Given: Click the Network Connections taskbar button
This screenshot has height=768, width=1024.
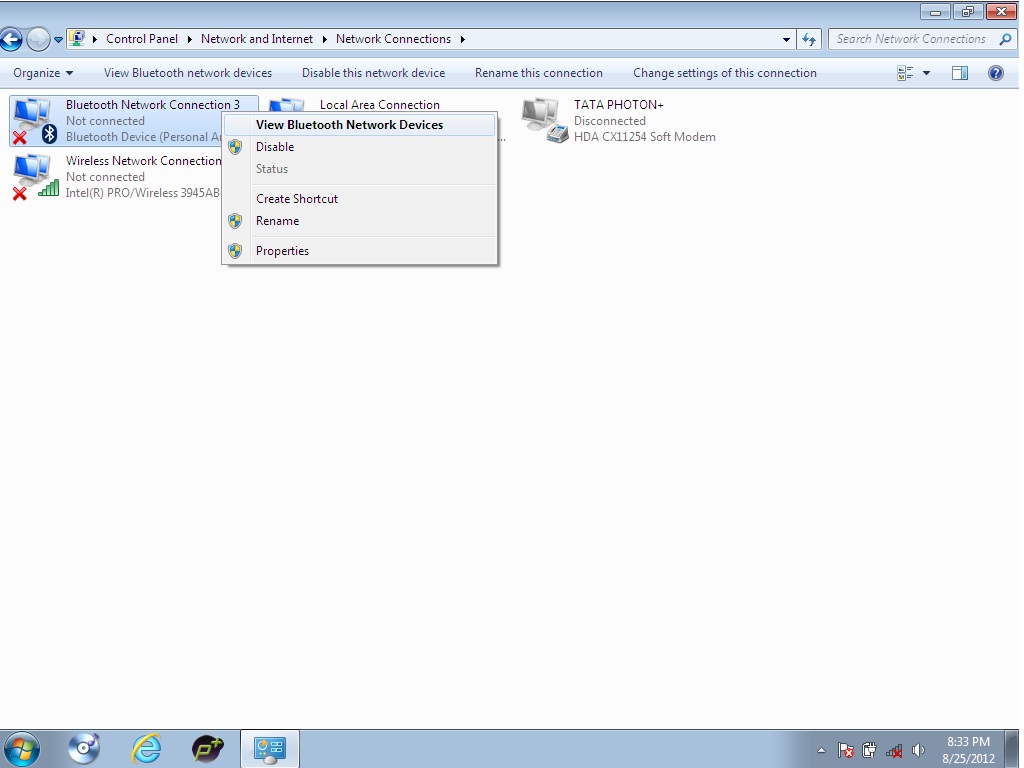Looking at the screenshot, I should pyautogui.click(x=270, y=749).
